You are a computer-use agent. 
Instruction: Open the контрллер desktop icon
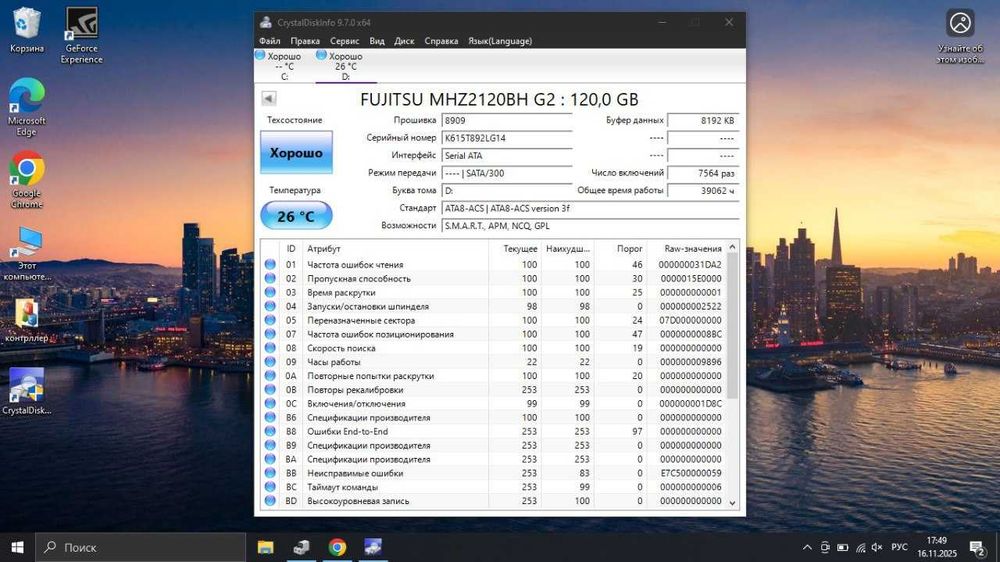26,320
